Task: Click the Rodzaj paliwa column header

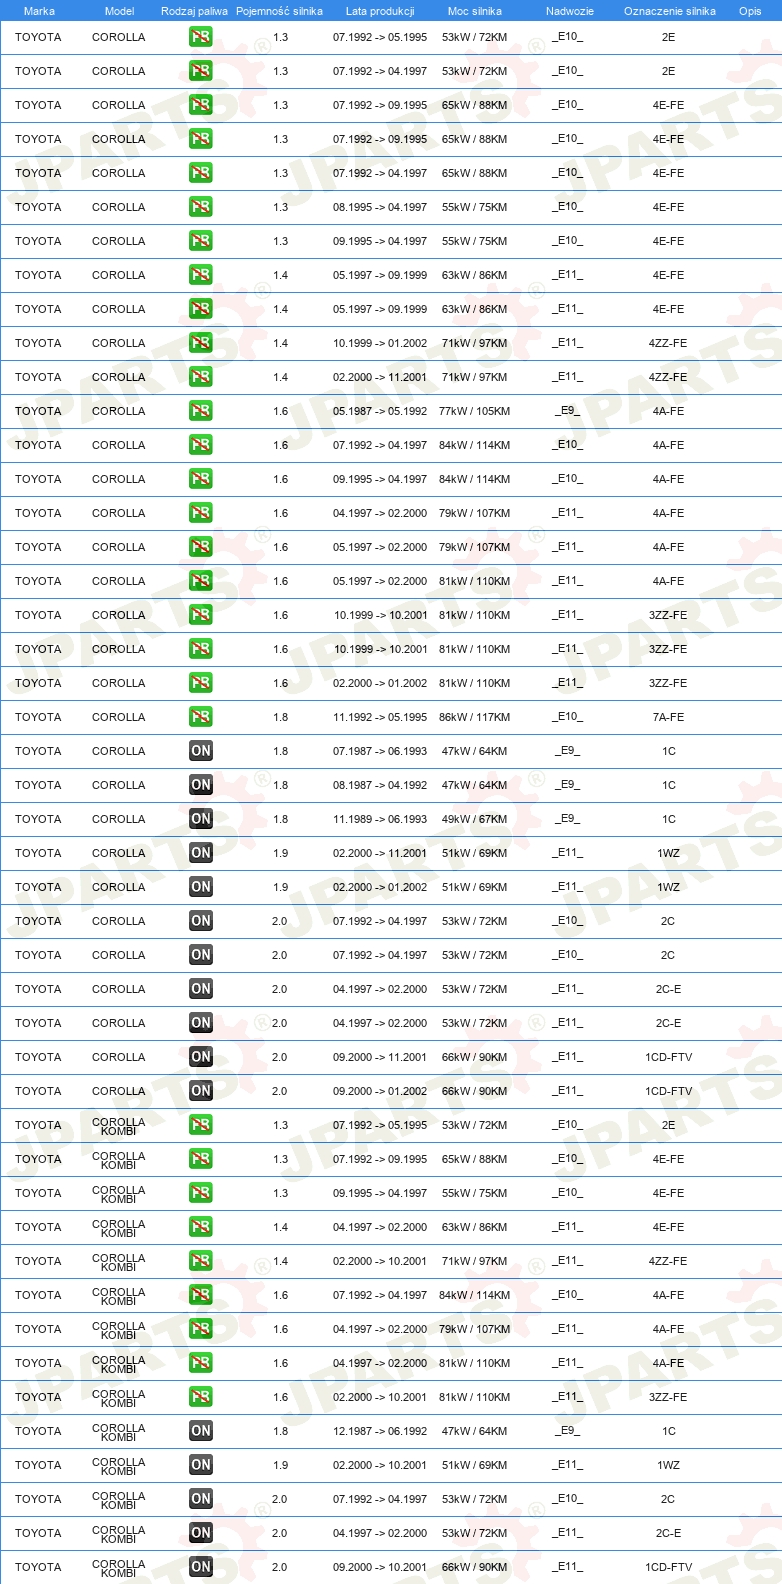Action: [x=194, y=11]
